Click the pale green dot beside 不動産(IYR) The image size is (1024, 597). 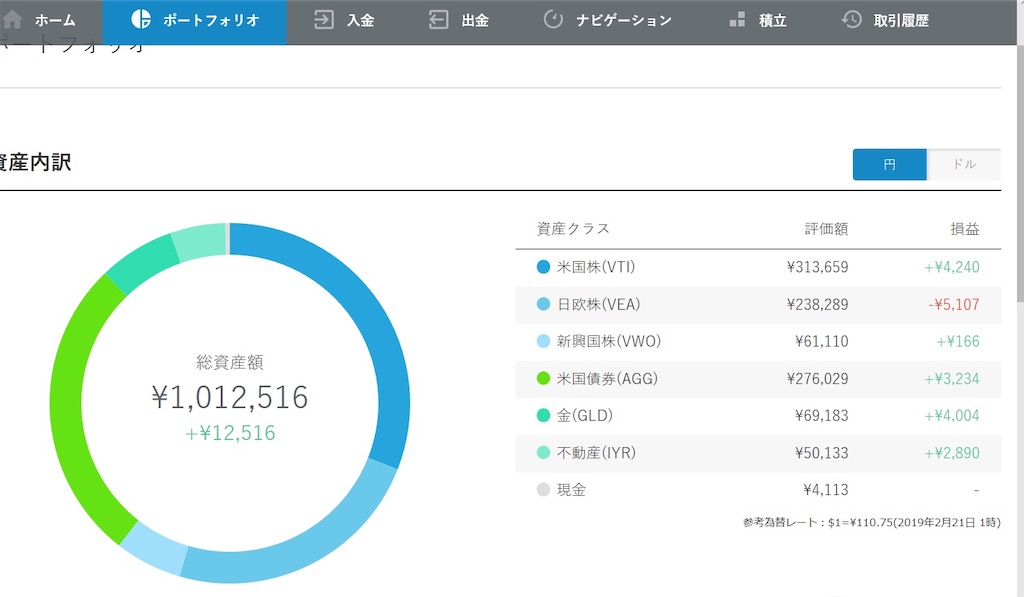(x=544, y=453)
